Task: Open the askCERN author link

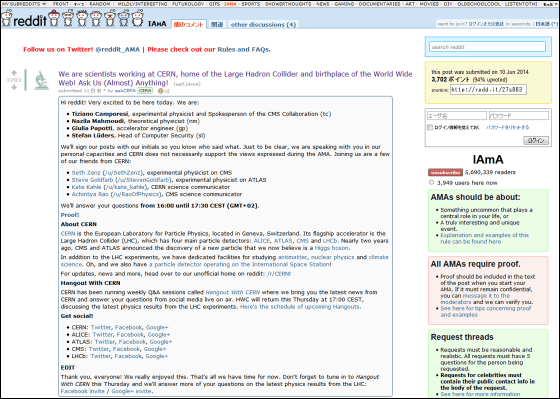Action: click(125, 91)
